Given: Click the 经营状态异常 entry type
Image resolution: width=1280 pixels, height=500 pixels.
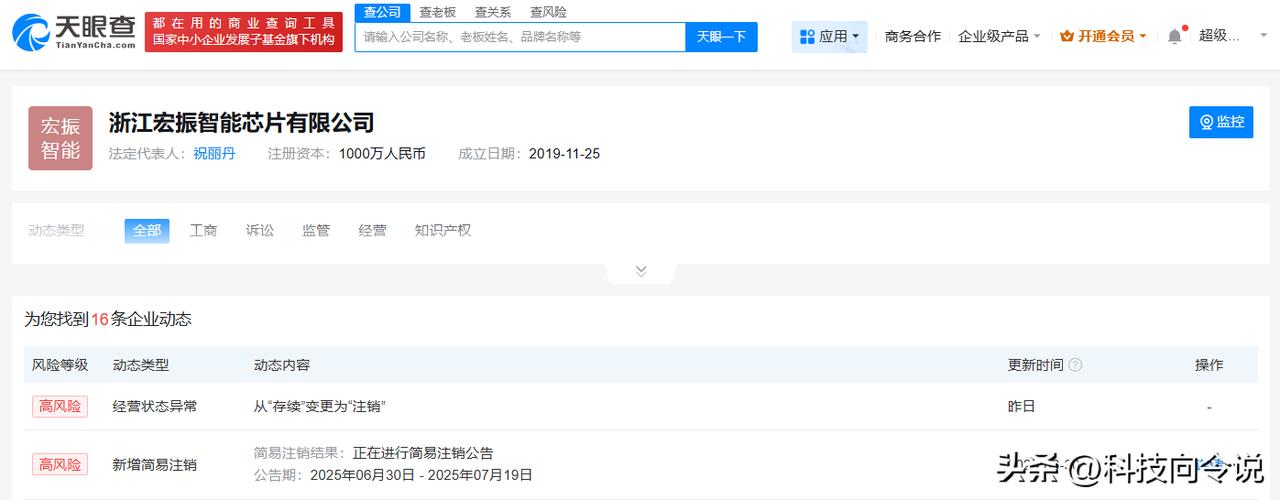Looking at the screenshot, I should (155, 406).
